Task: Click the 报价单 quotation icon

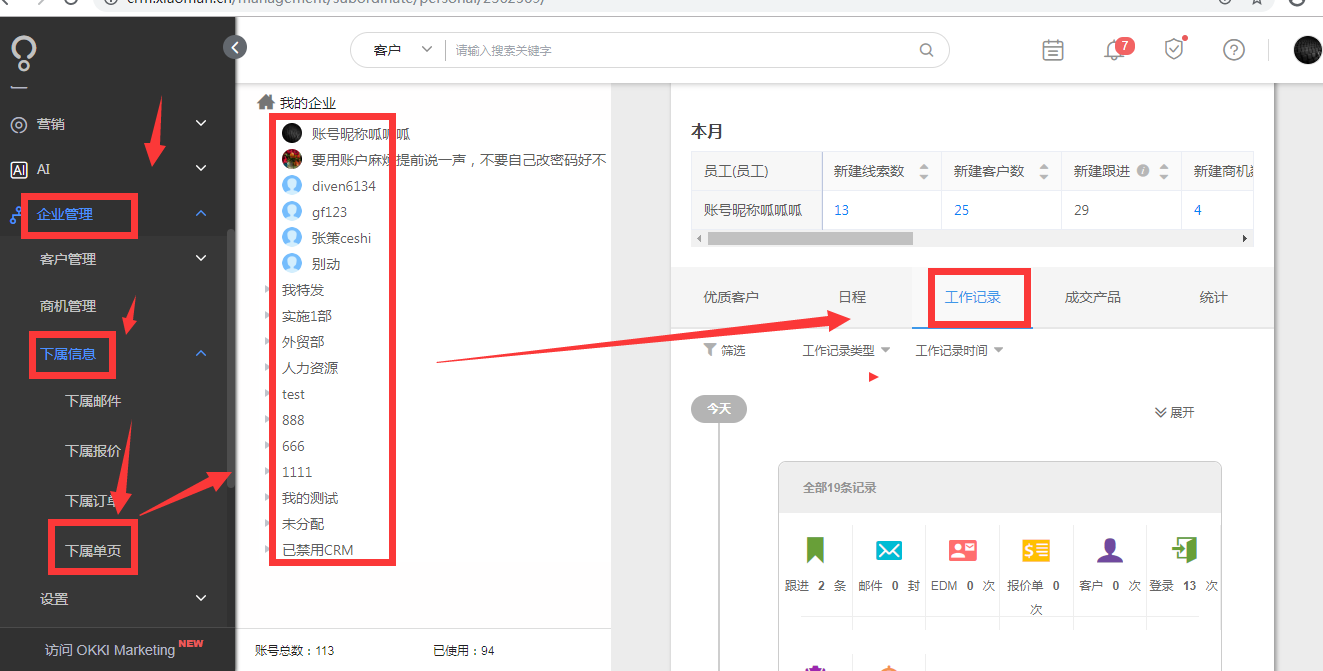Action: (x=1035, y=549)
